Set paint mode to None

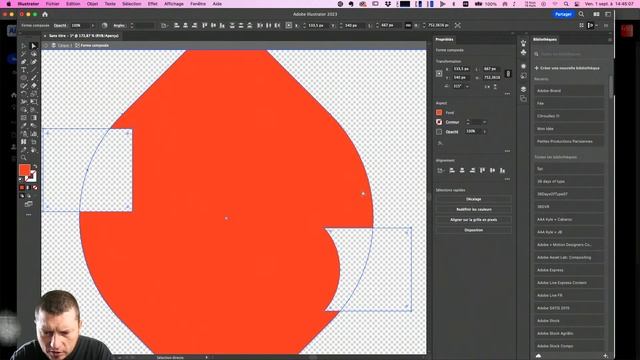click(35, 187)
